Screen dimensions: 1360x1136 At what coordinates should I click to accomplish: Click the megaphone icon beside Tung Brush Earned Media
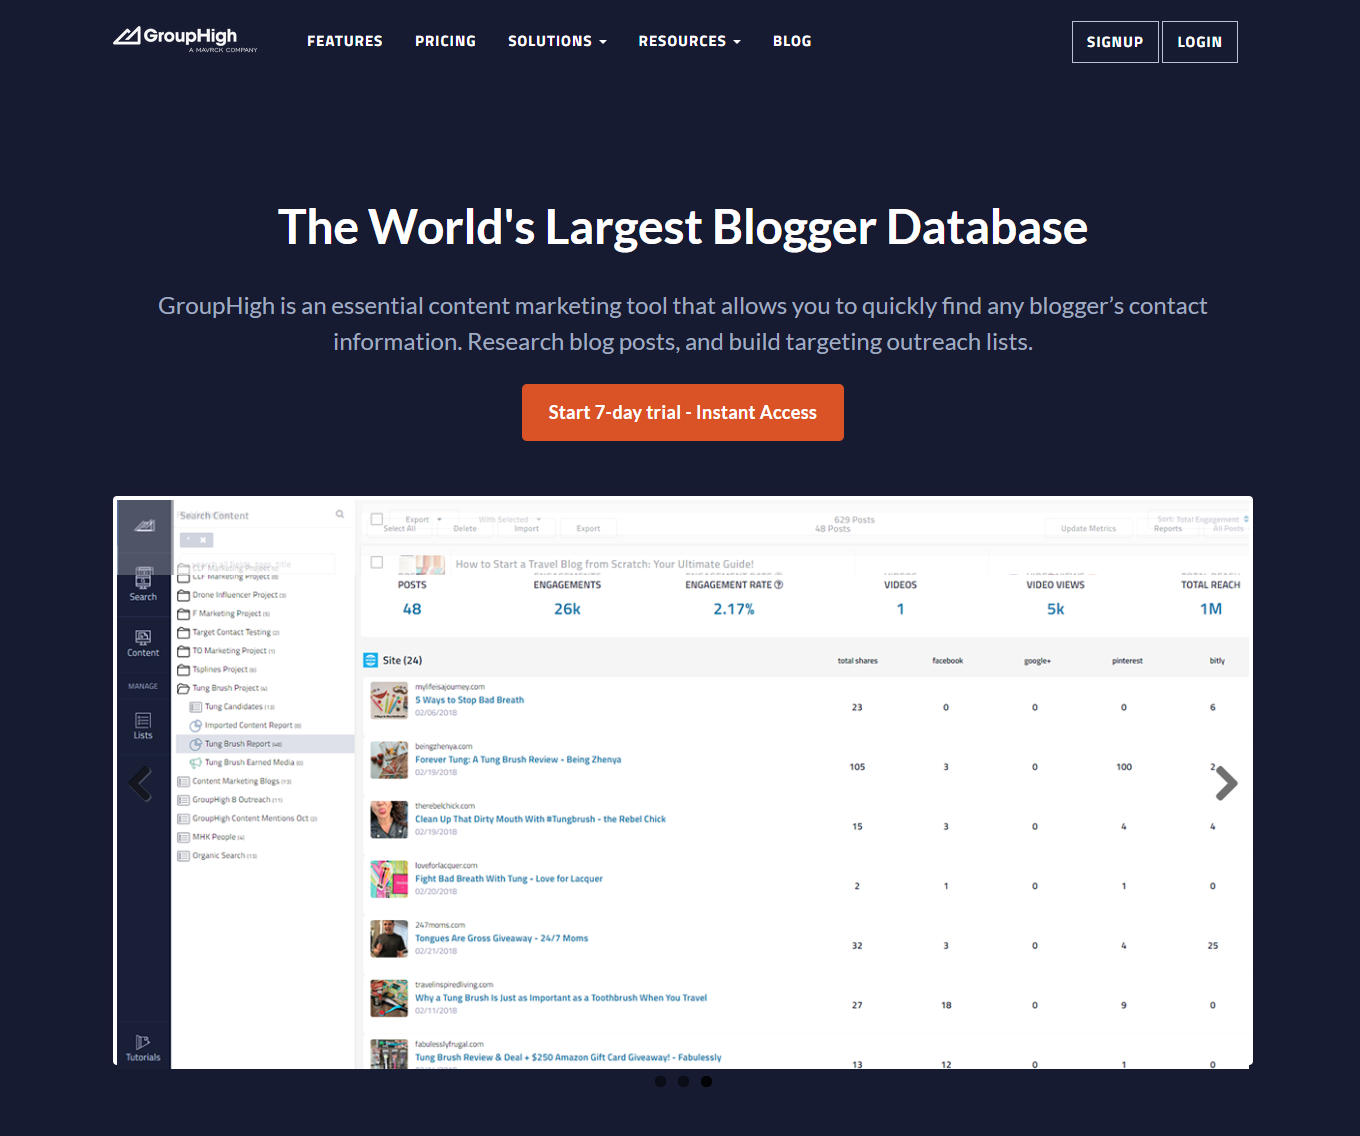pyautogui.click(x=196, y=762)
